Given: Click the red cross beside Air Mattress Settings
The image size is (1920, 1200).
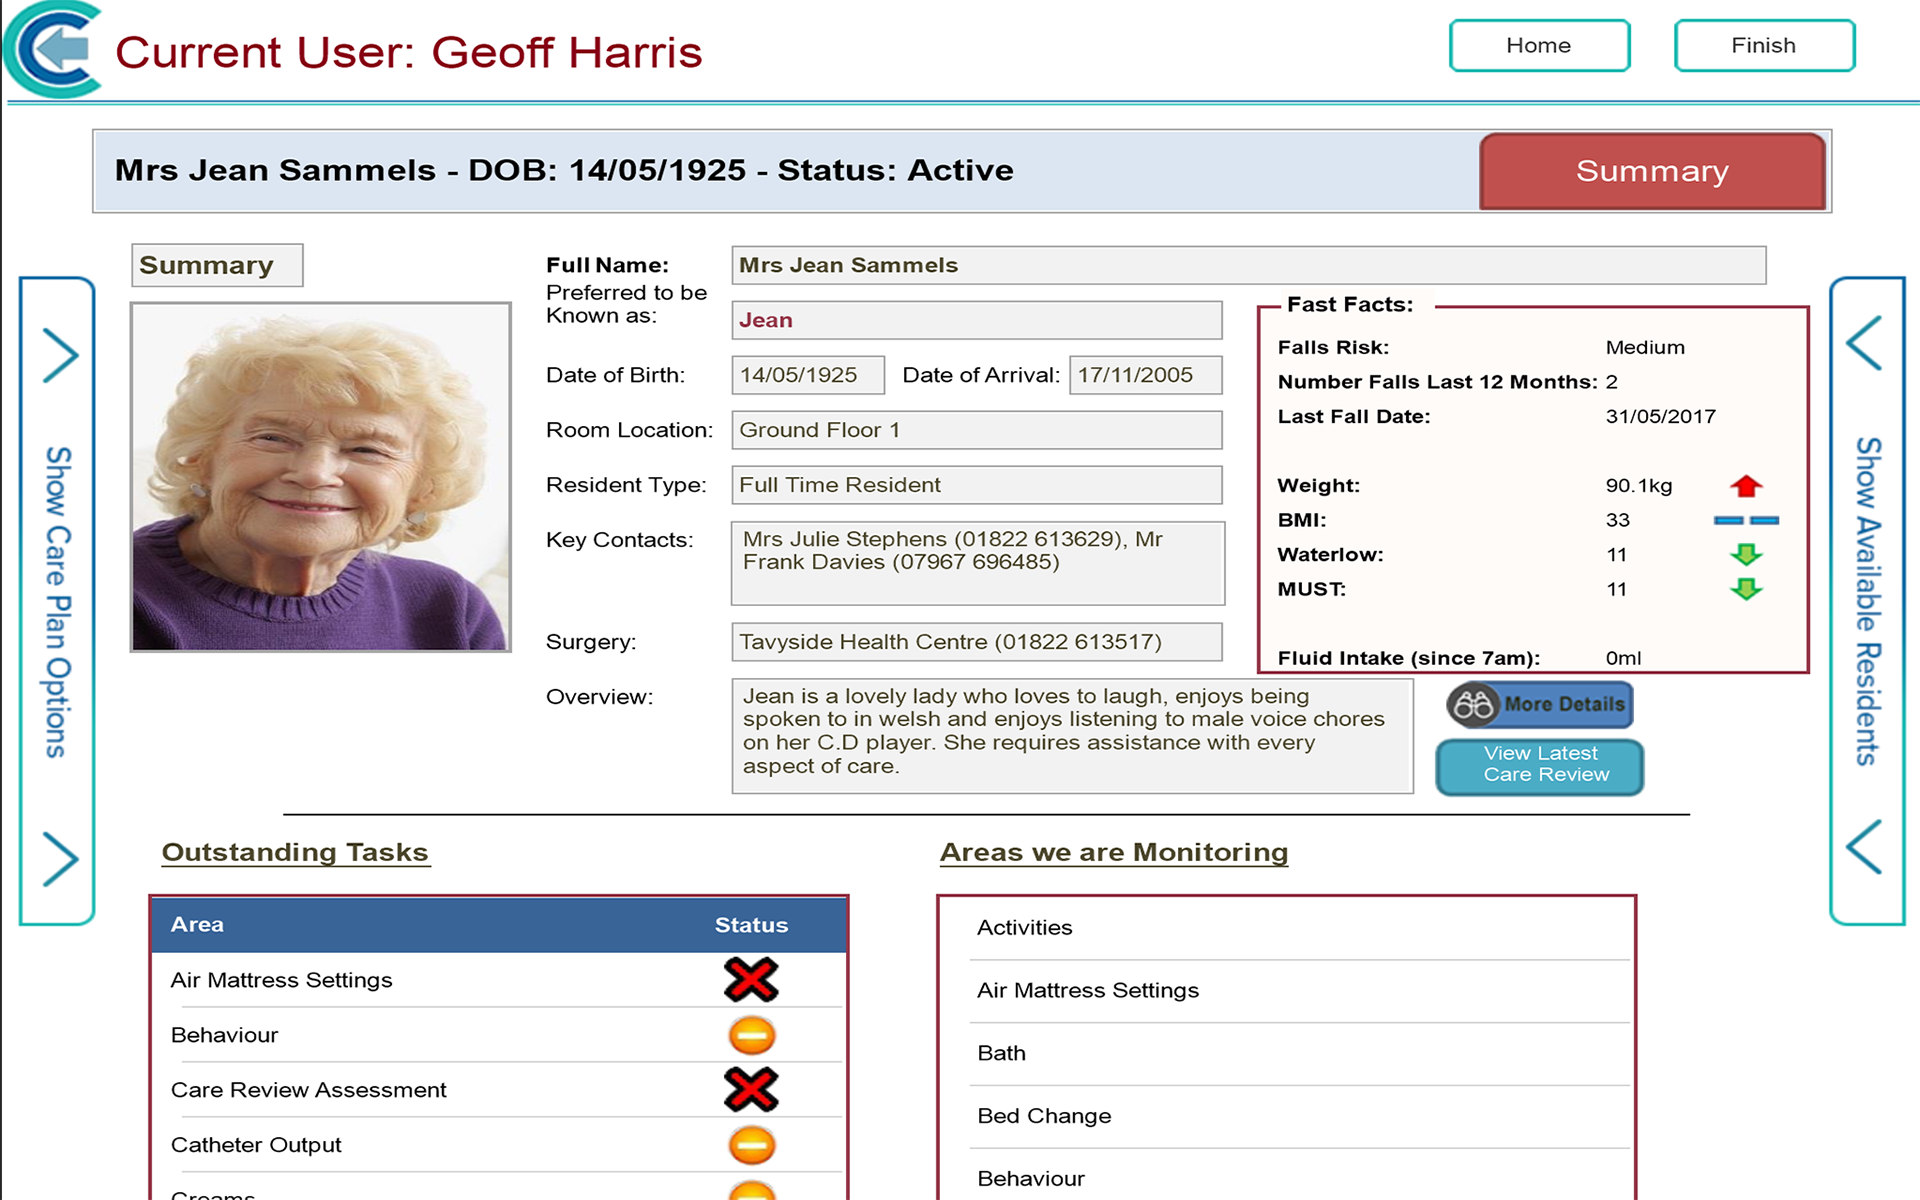Looking at the screenshot, I should click(751, 980).
